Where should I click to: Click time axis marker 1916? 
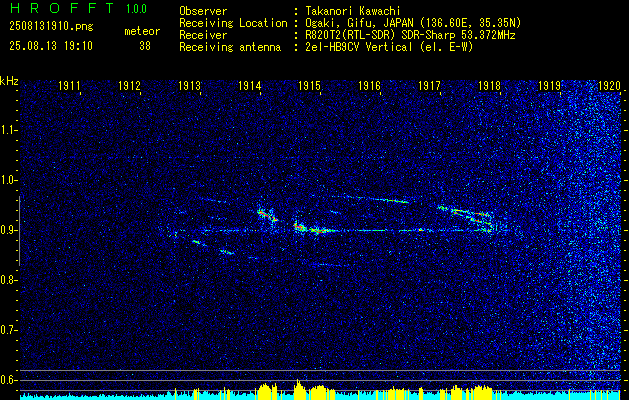point(369,85)
